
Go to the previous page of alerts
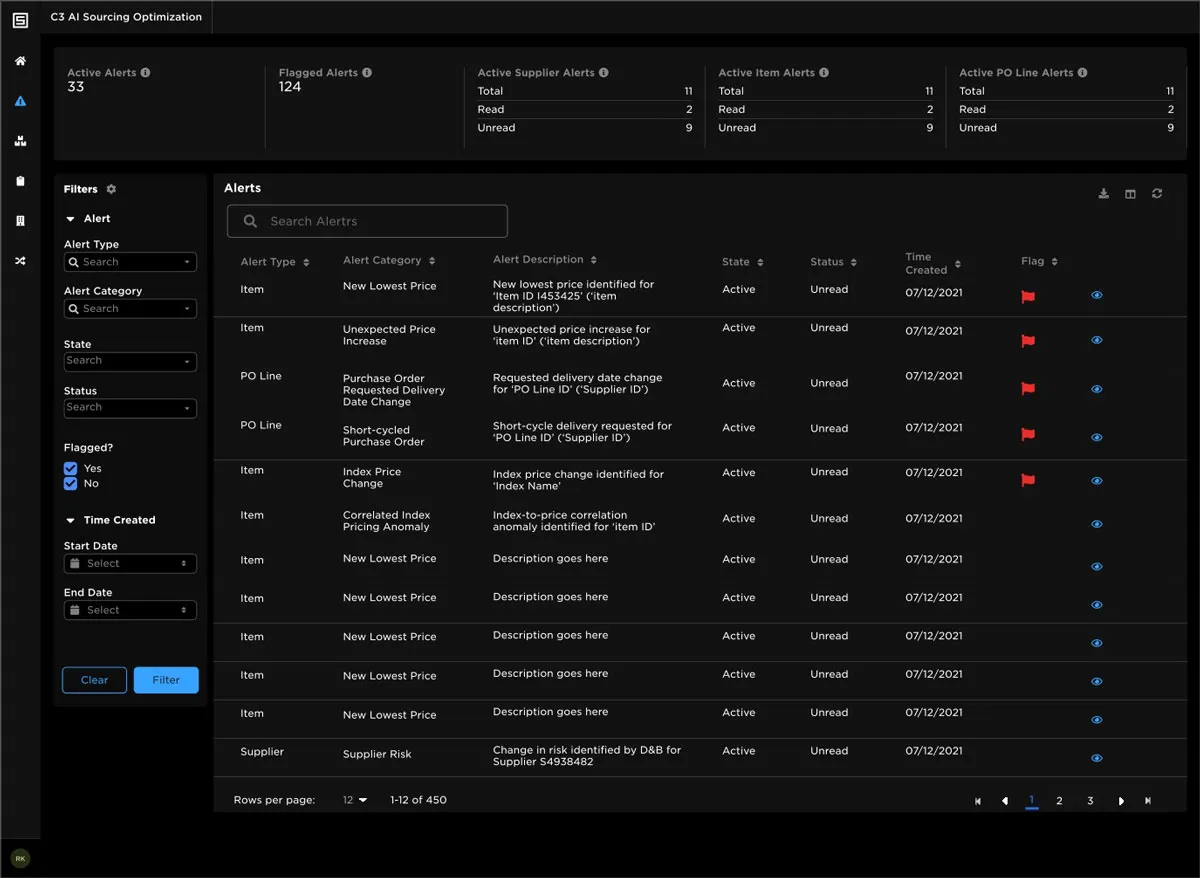tap(1005, 801)
